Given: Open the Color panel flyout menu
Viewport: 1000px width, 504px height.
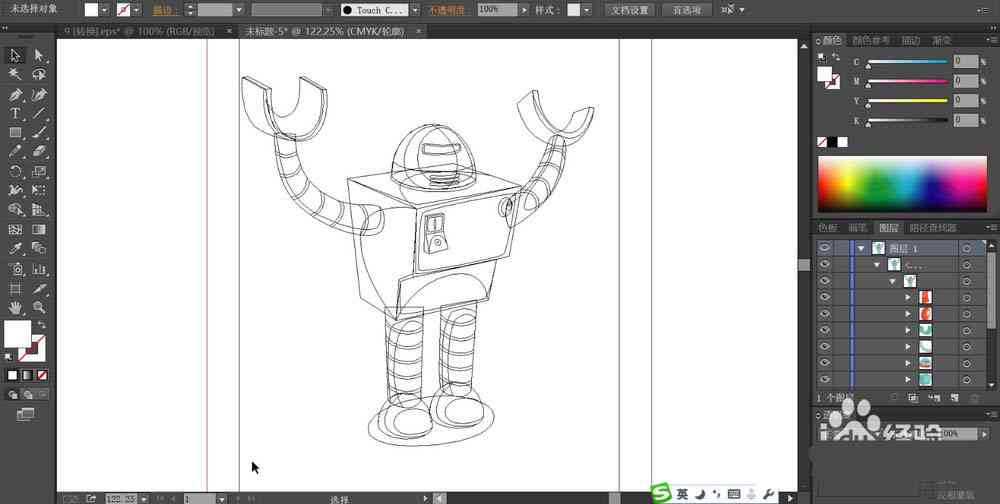Looking at the screenshot, I should pos(992,40).
